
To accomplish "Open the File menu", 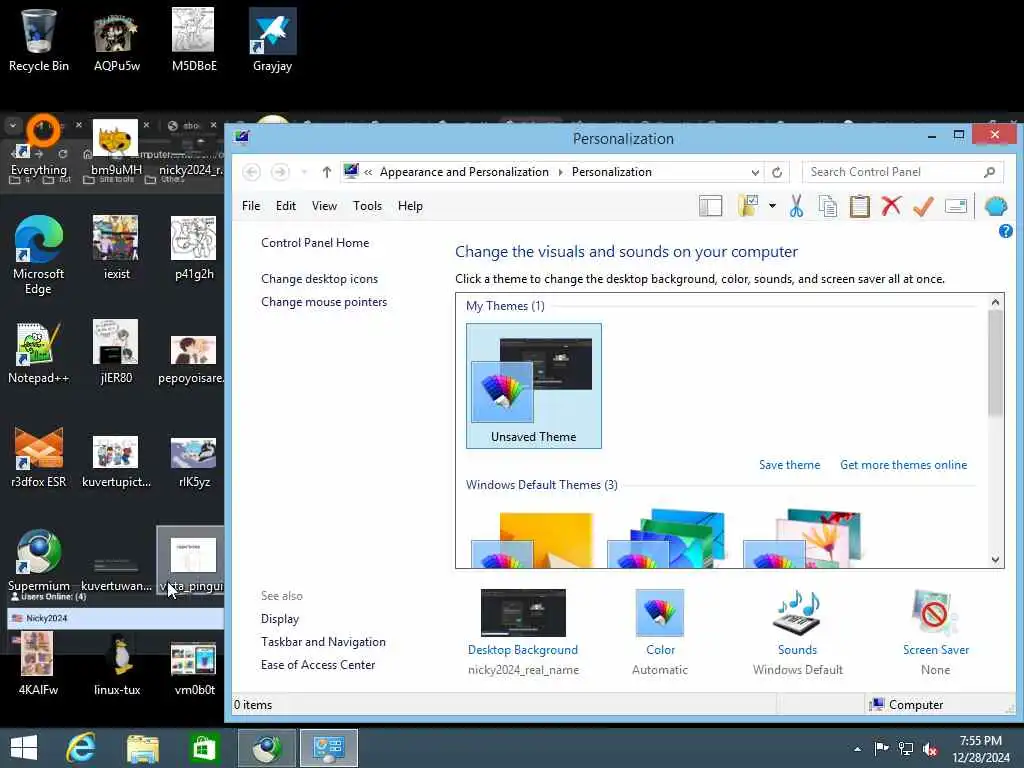I will 251,206.
